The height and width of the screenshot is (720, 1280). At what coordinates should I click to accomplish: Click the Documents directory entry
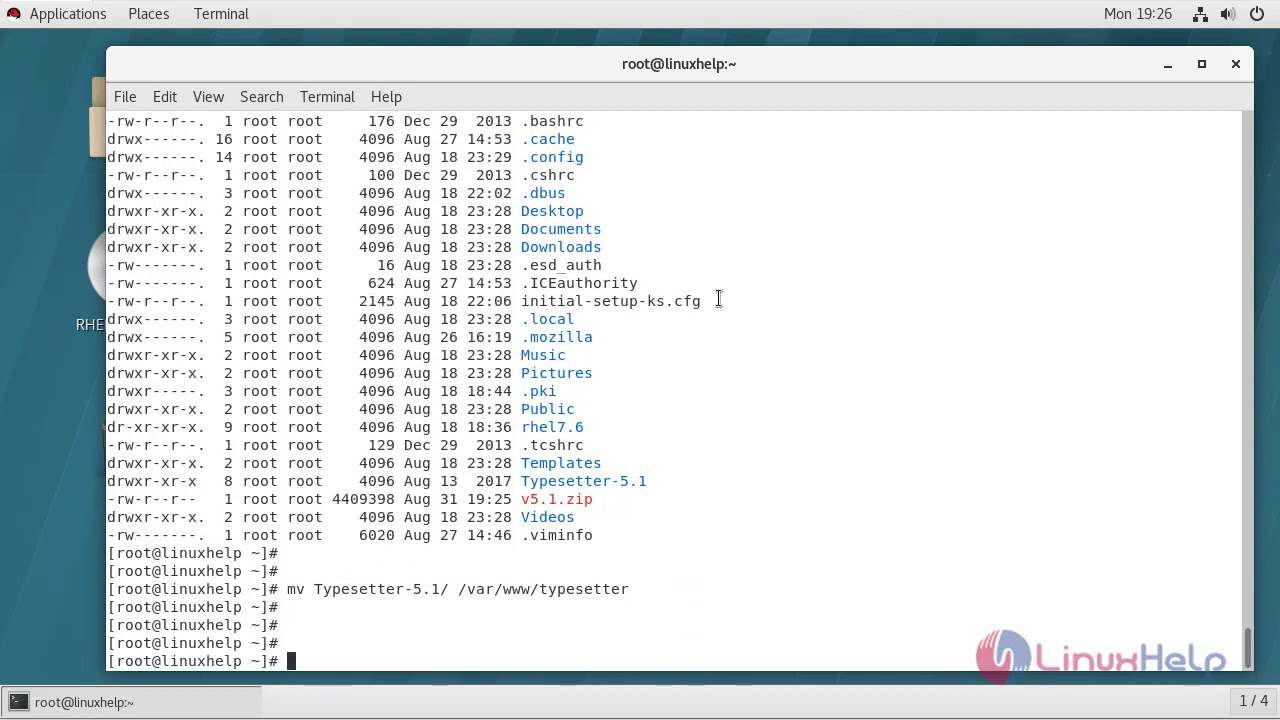click(560, 229)
